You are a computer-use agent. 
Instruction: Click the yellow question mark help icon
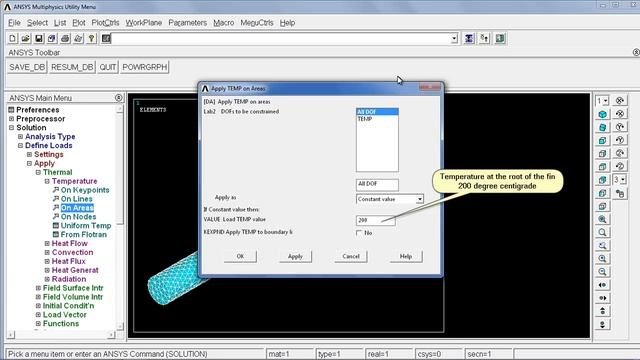pyautogui.click(x=91, y=38)
